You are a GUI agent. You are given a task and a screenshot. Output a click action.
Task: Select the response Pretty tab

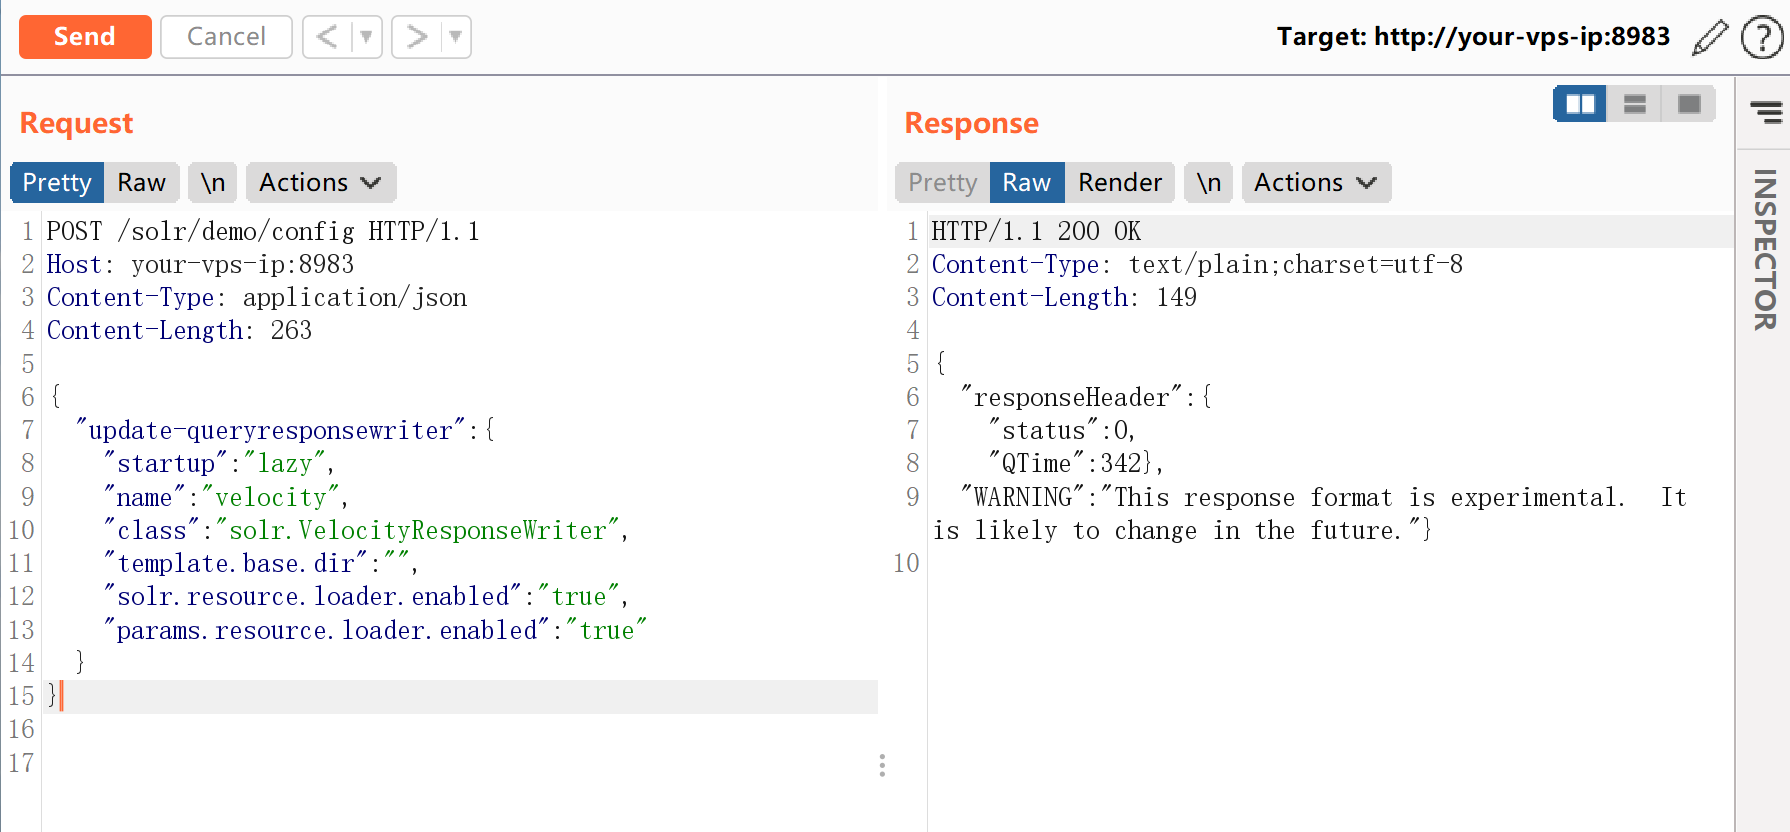pyautogui.click(x=942, y=183)
